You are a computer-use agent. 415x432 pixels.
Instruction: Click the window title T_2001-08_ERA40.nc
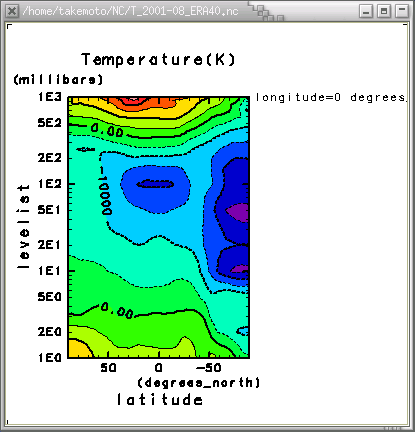coord(130,11)
